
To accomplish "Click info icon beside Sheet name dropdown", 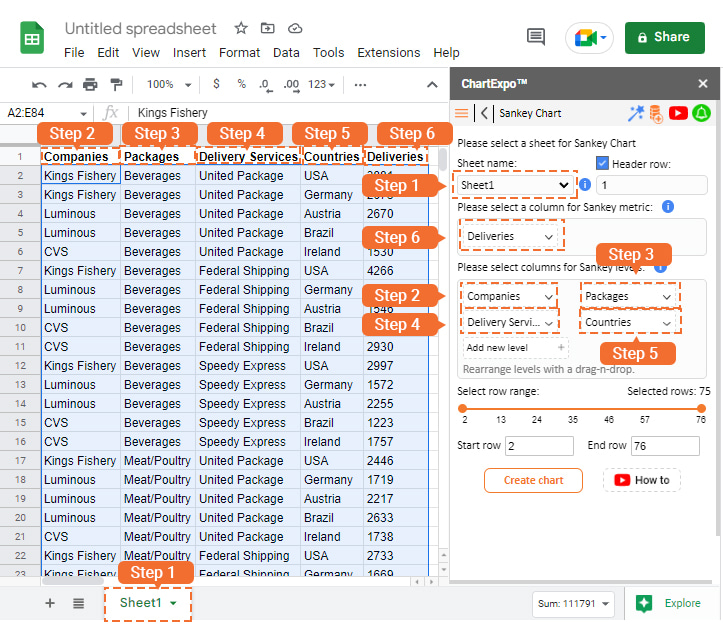I will pyautogui.click(x=585, y=185).
